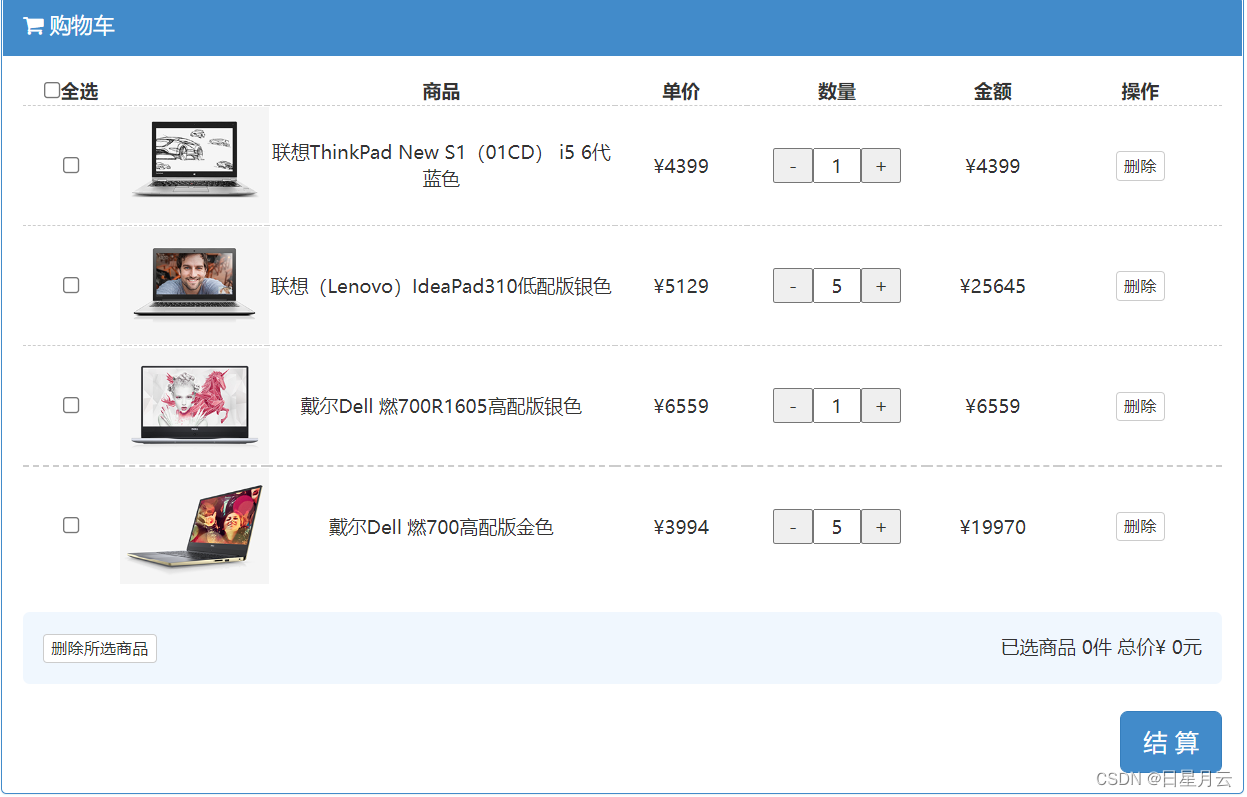The image size is (1247, 797).
Task: View the Dell 燃700R1605 silver product image
Action: click(194, 405)
